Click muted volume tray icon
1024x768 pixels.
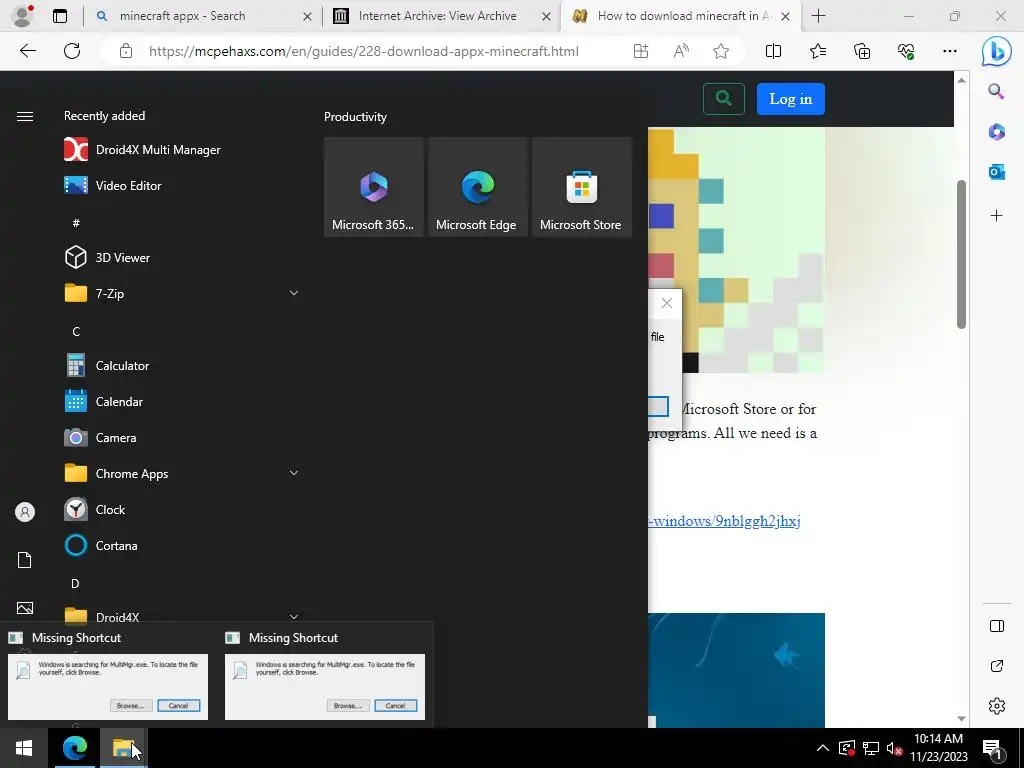coord(895,748)
